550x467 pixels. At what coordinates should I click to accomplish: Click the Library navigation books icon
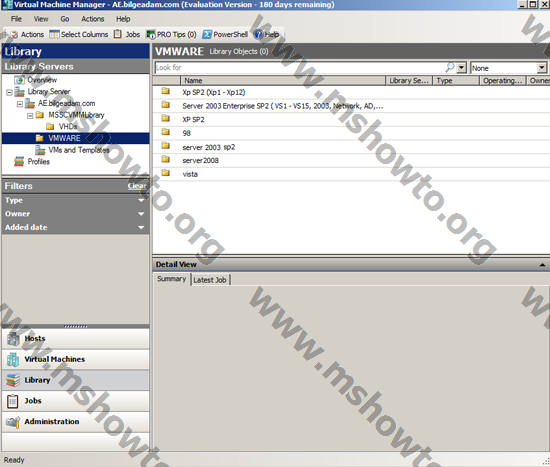[13, 380]
